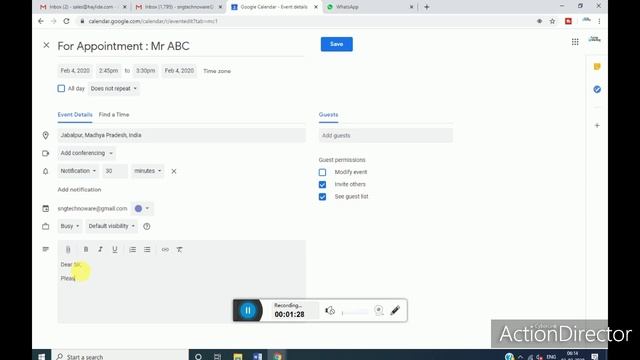Viewport: 640px width, 360px height.
Task: Open Task View on the taskbar
Action: pos(217,357)
